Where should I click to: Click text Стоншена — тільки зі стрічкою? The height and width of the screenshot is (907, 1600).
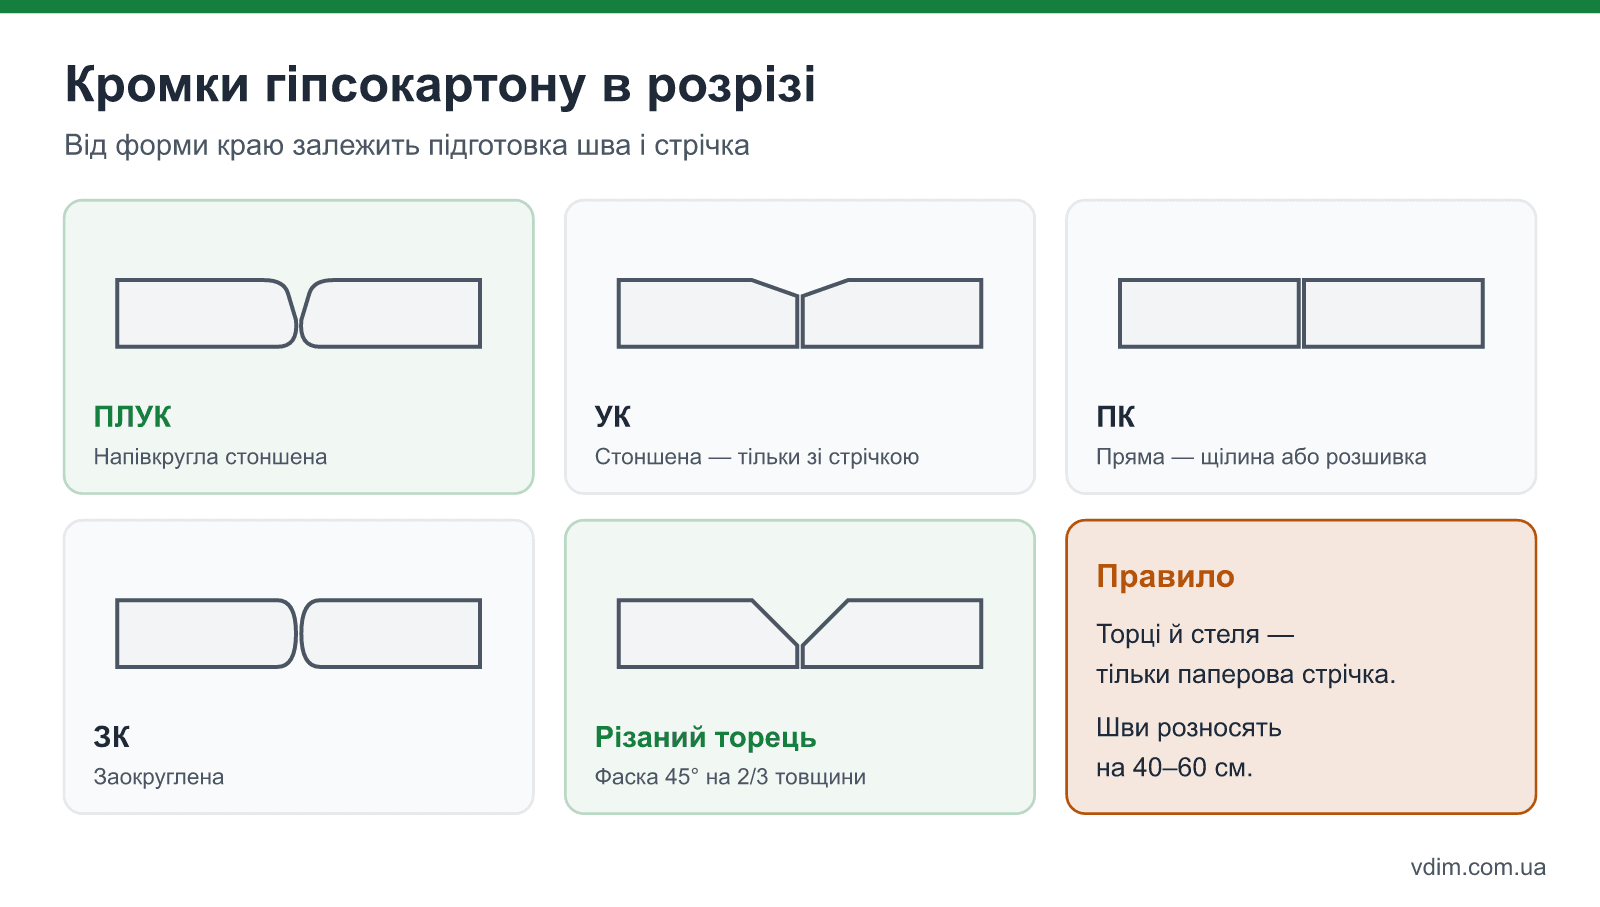757,457
